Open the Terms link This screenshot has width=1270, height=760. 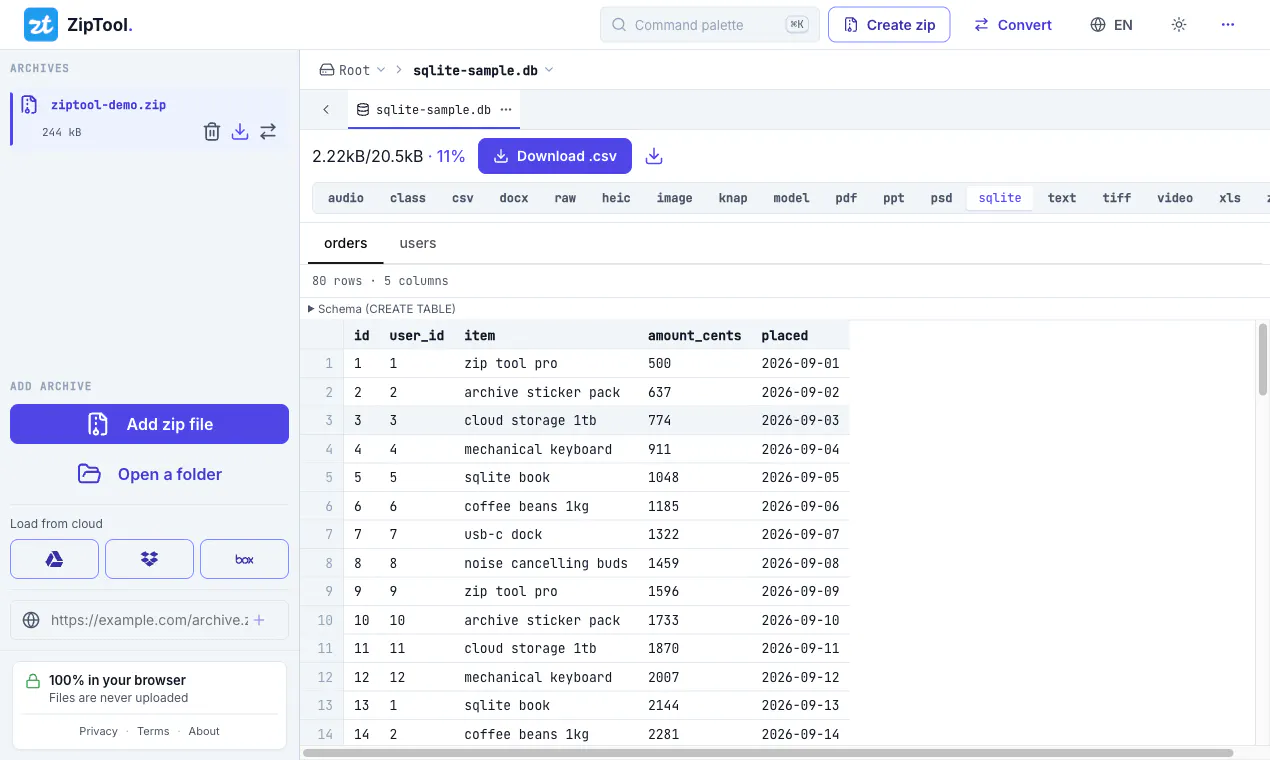click(153, 731)
